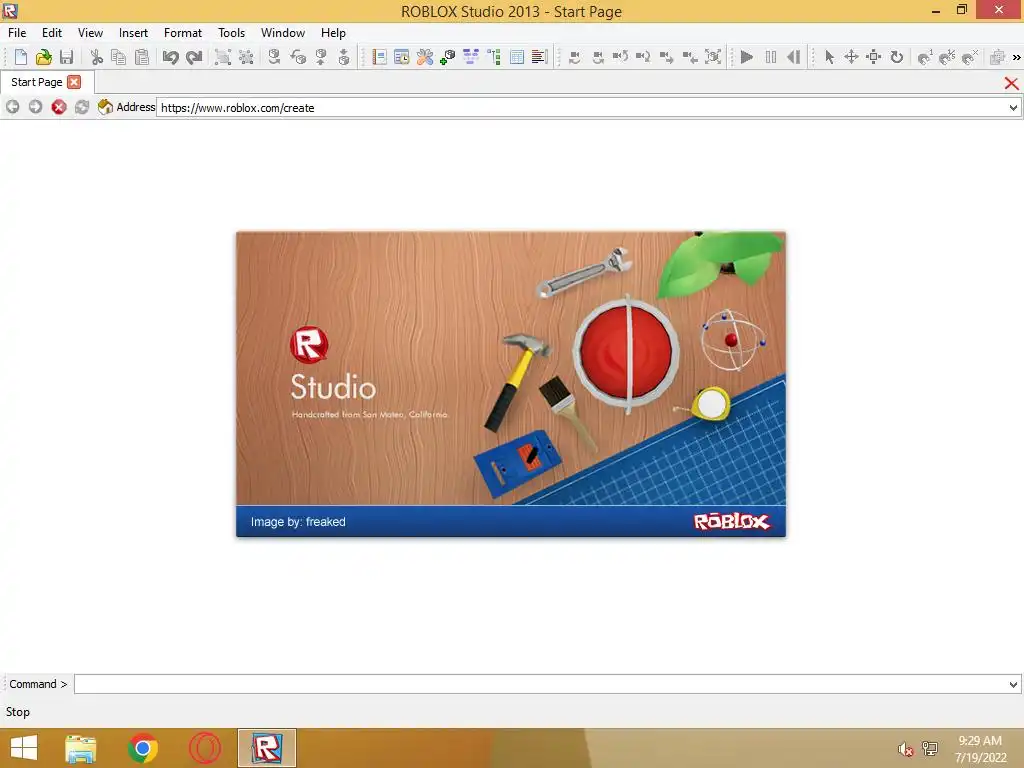Image resolution: width=1024 pixels, height=768 pixels.
Task: Expand the toolbar overflow chevron
Action: tap(1016, 57)
